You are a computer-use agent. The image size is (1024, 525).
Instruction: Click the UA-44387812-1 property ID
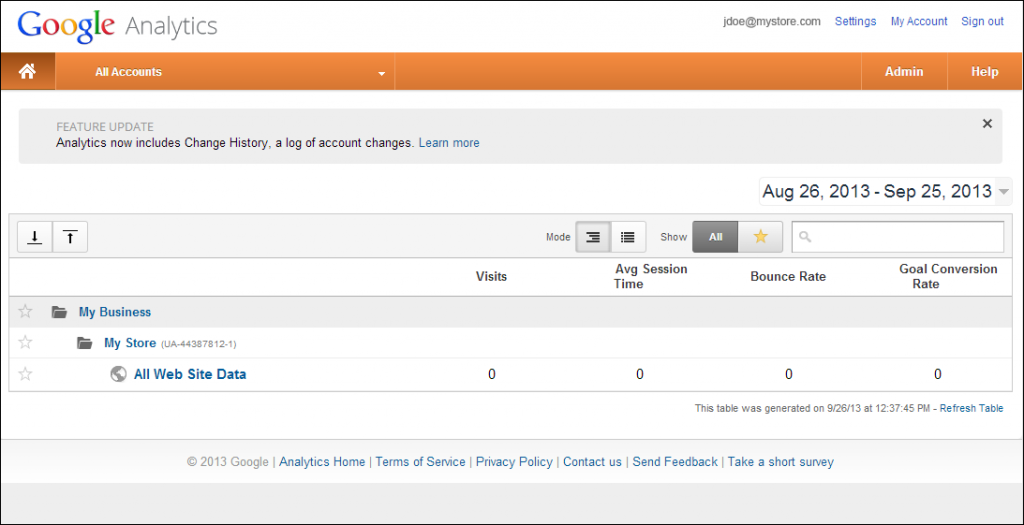tap(199, 343)
